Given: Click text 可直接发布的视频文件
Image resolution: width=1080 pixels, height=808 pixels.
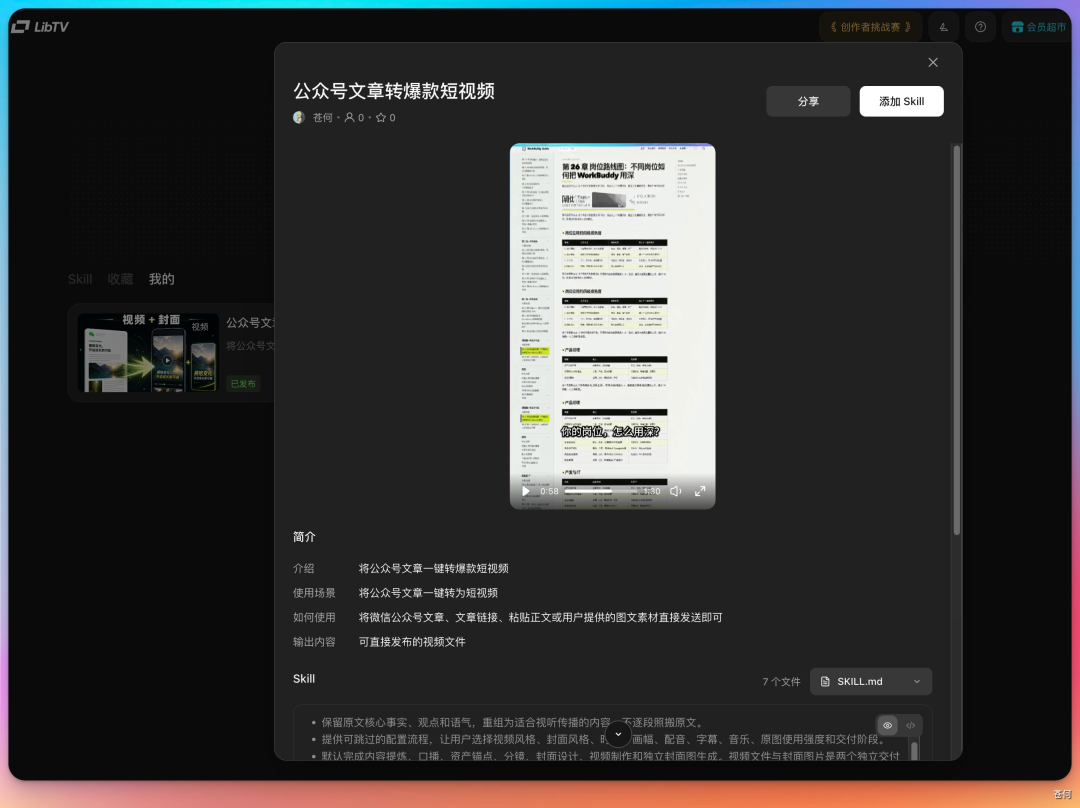Looking at the screenshot, I should click(412, 642).
